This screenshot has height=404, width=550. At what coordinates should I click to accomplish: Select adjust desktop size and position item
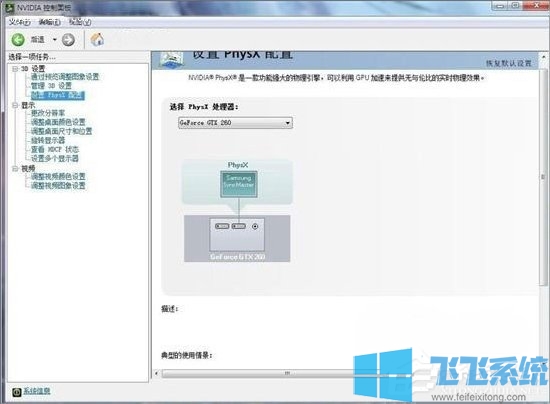click(x=62, y=131)
